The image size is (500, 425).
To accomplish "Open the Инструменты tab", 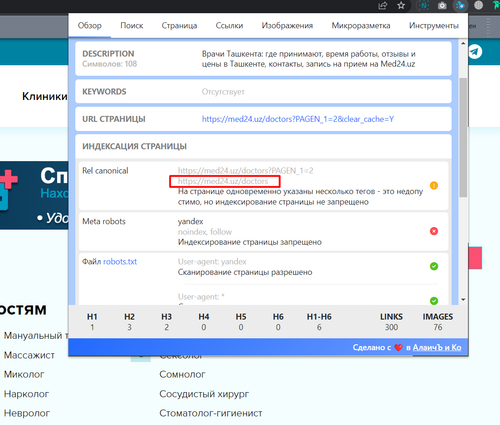I will coord(434,26).
